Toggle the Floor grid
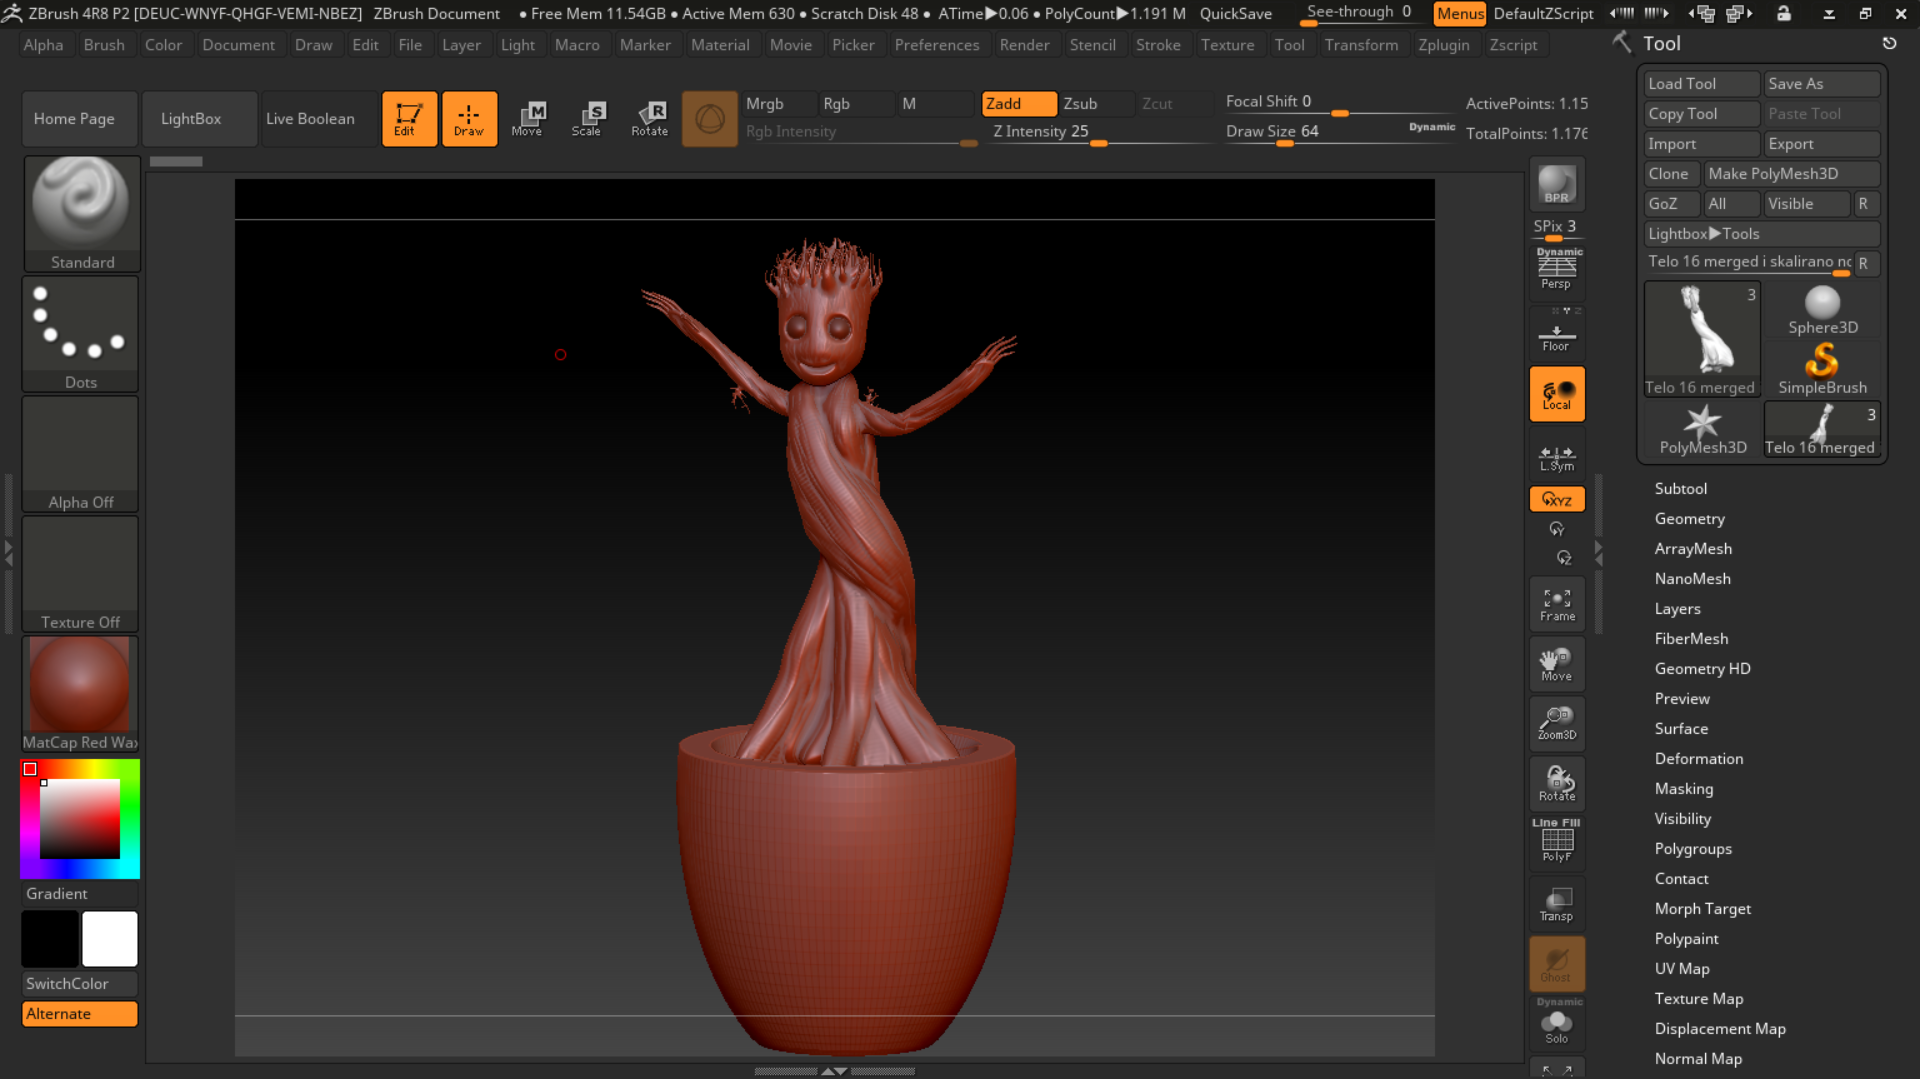This screenshot has height=1079, width=1920. pos(1556,333)
